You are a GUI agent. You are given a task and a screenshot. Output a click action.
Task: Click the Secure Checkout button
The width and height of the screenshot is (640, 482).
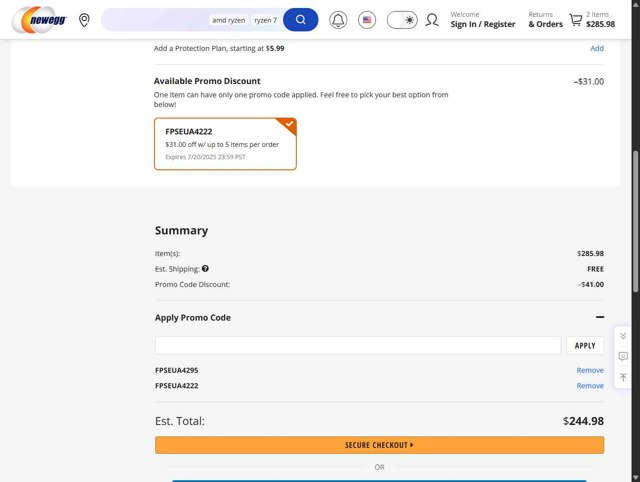tap(379, 445)
